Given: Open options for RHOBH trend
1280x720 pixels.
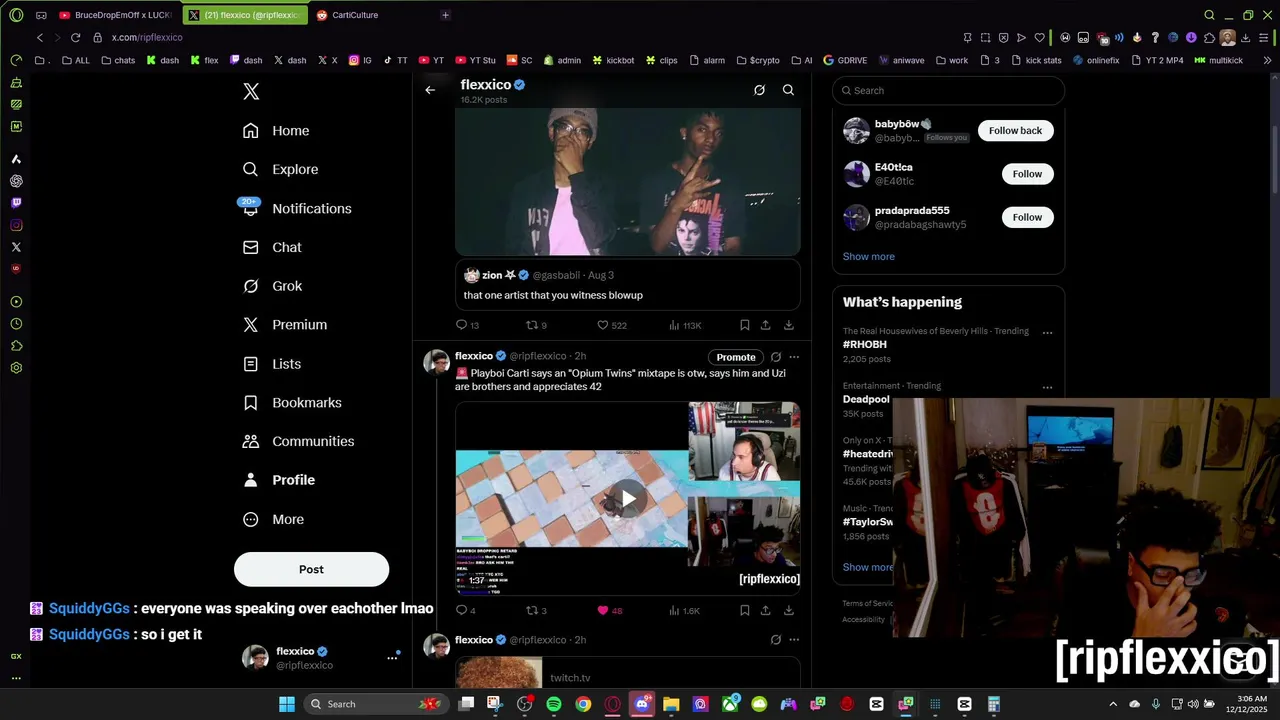Looking at the screenshot, I should pyautogui.click(x=1047, y=332).
